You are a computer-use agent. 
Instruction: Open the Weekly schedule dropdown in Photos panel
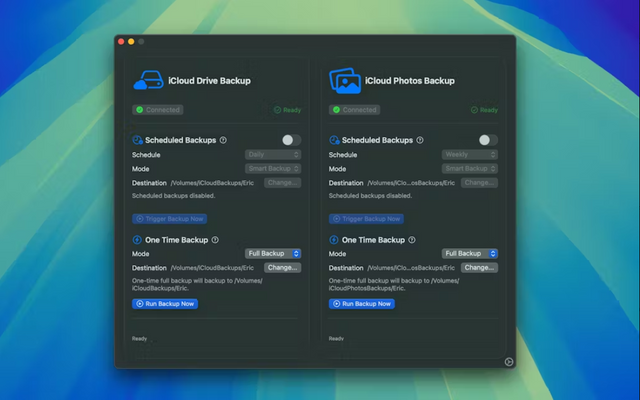coord(470,154)
